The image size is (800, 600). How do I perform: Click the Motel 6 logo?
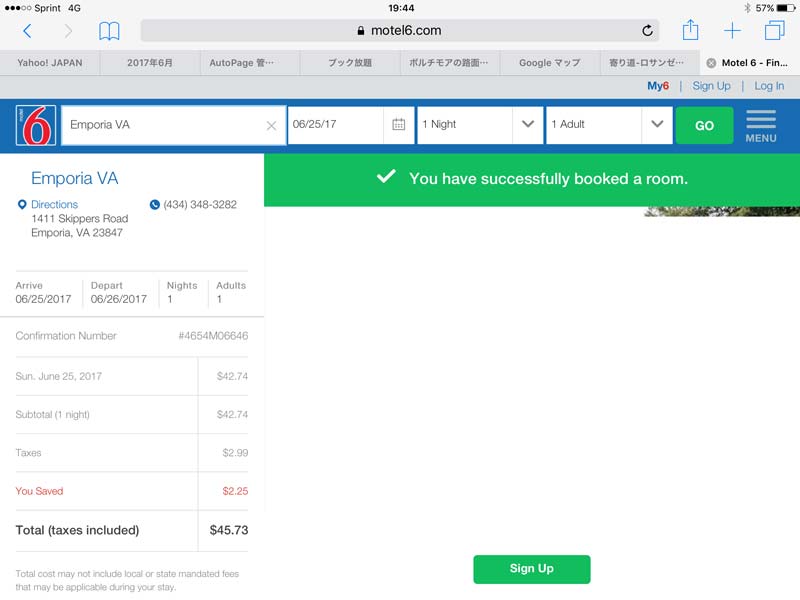[x=36, y=126]
